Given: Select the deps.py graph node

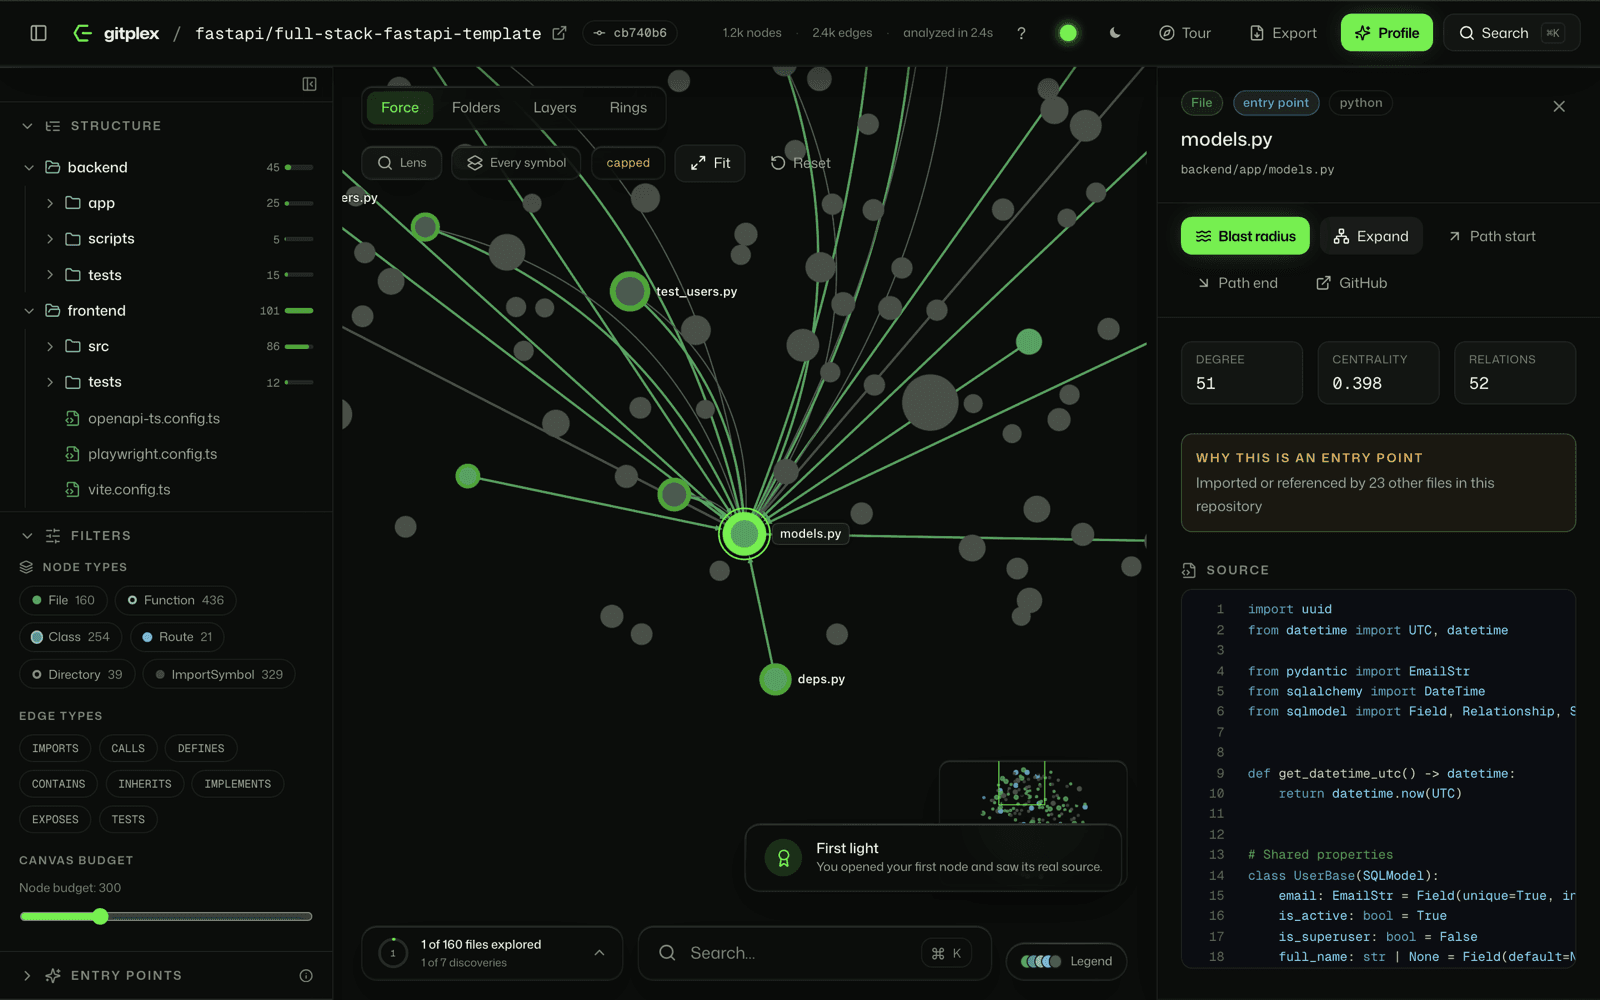Looking at the screenshot, I should (775, 679).
